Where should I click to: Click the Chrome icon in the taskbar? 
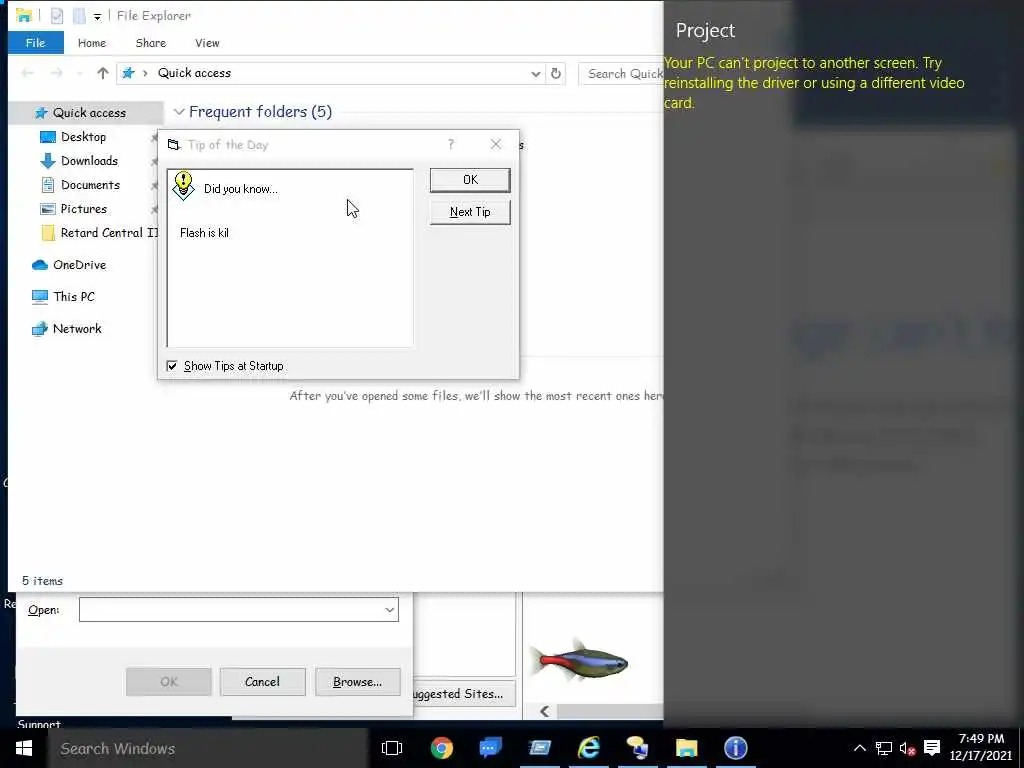pos(441,748)
